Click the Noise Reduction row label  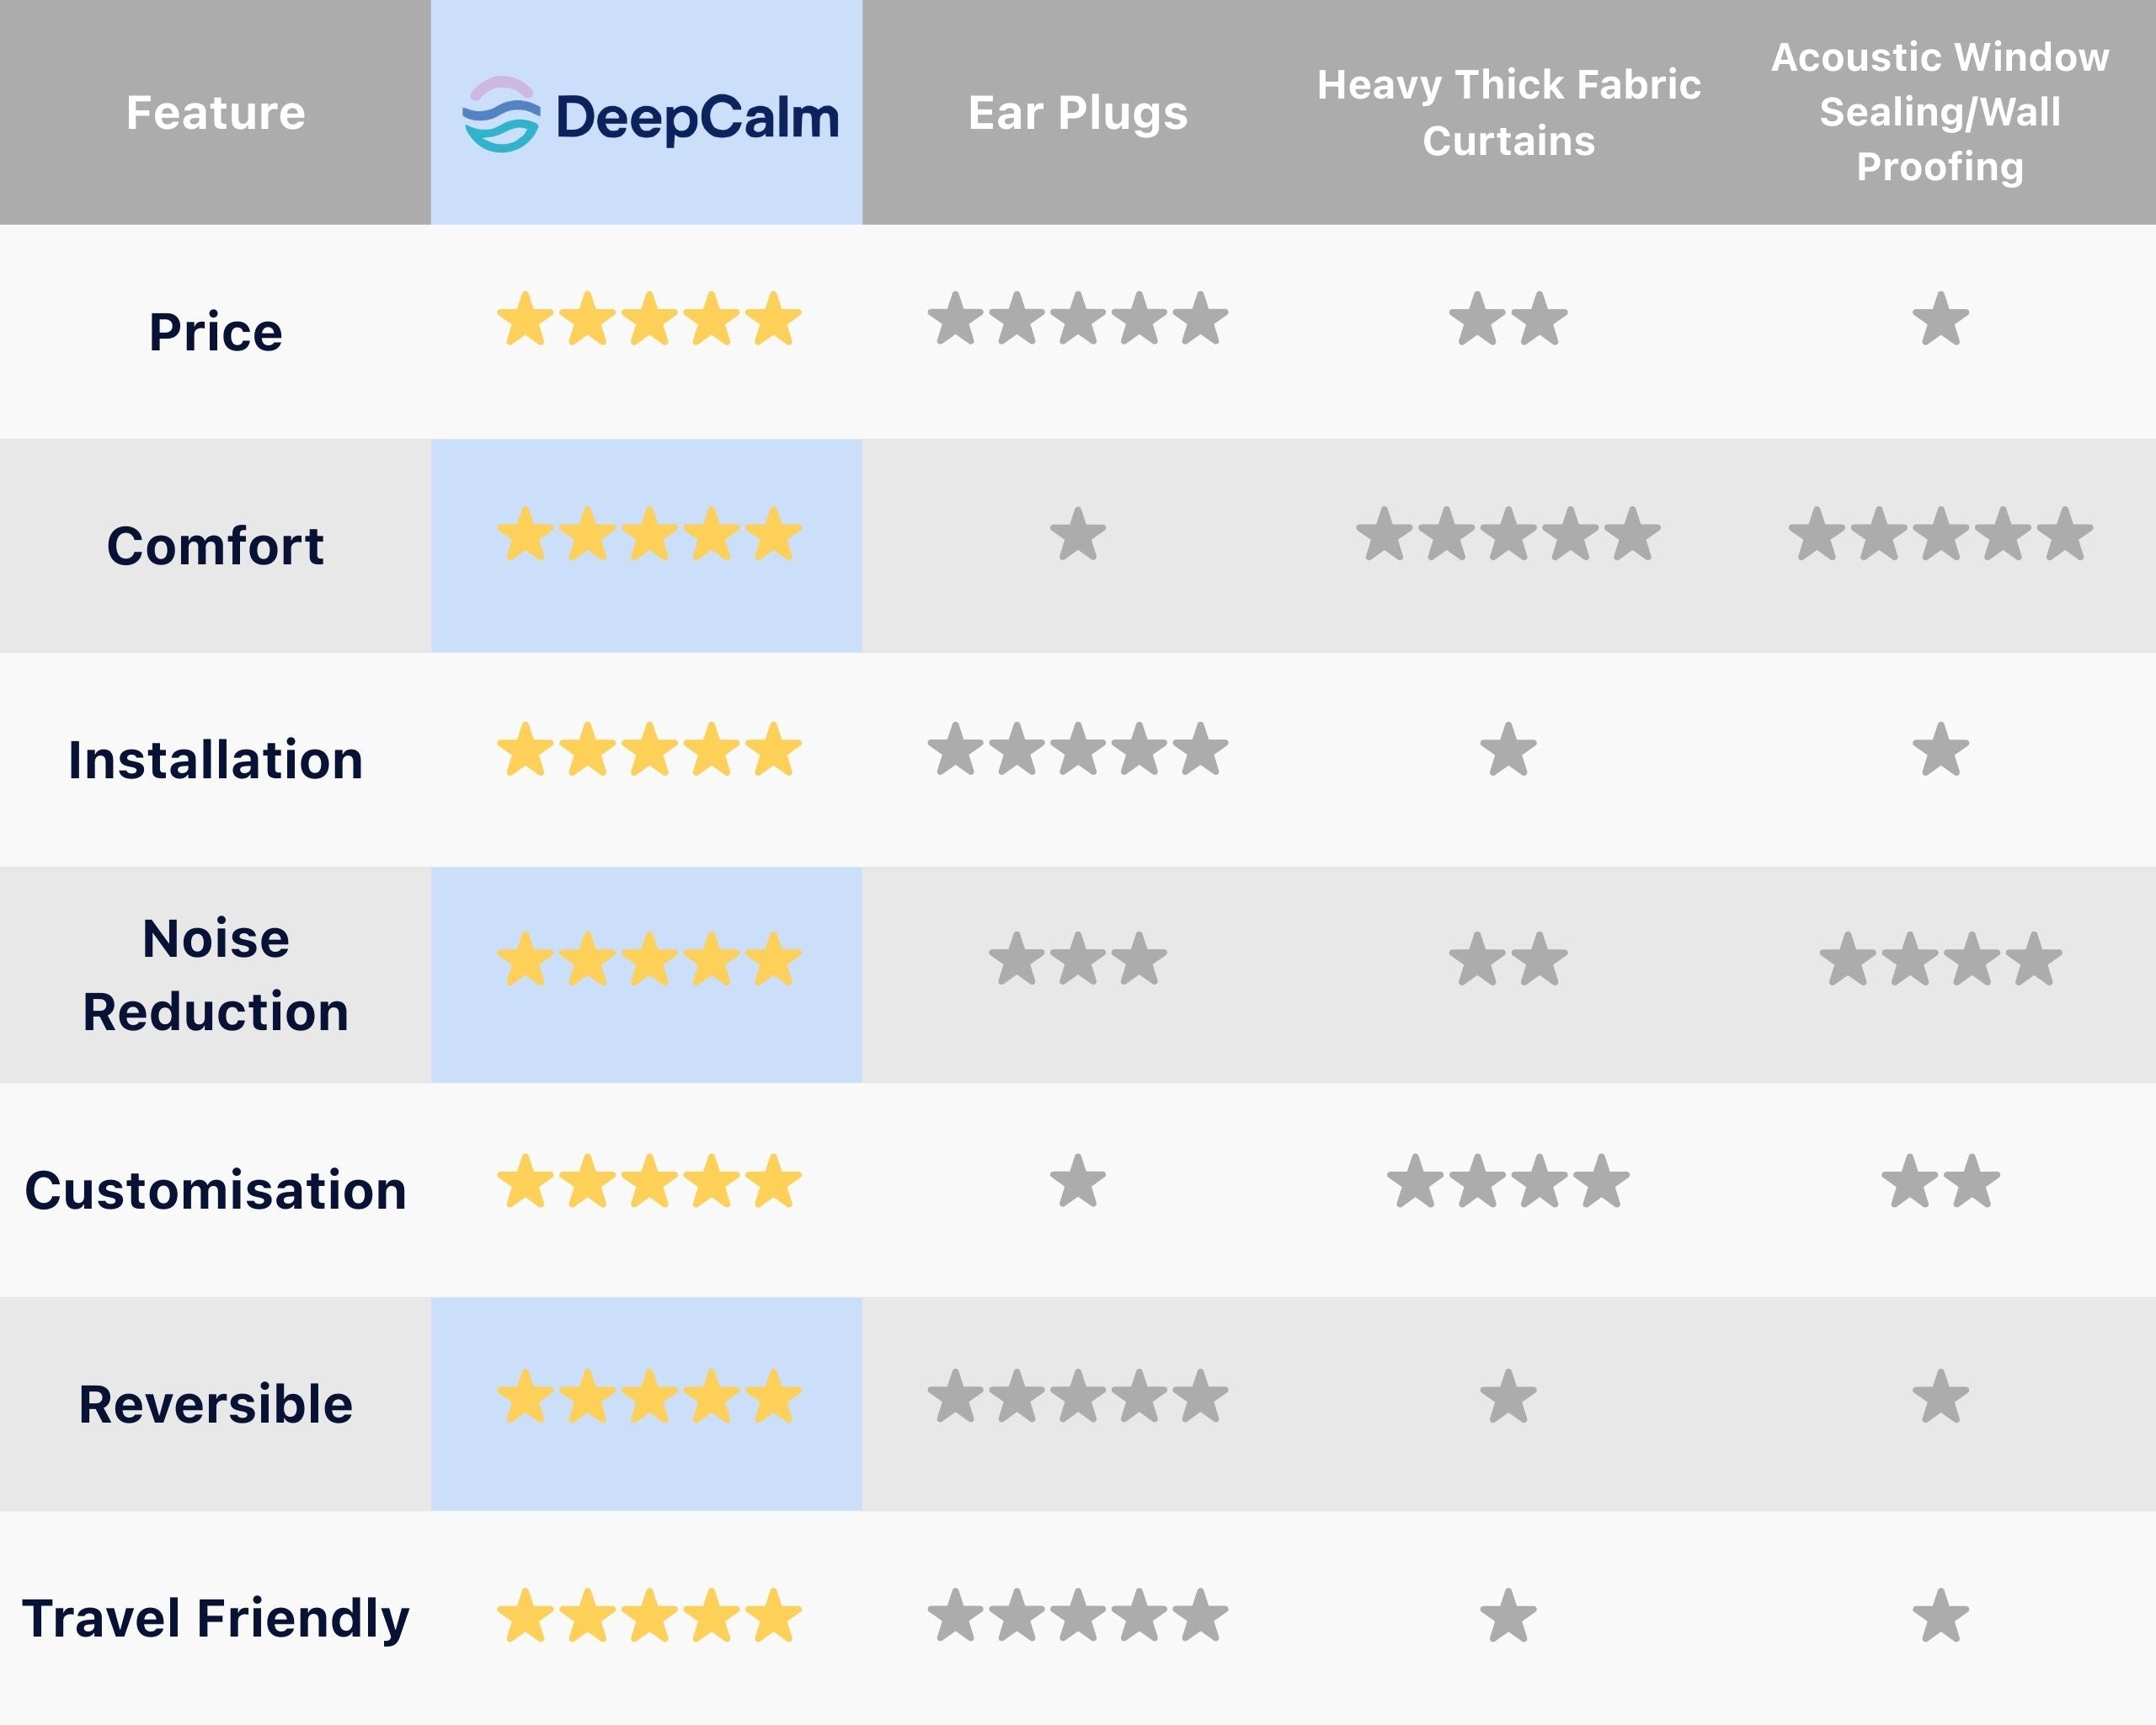[x=215, y=975]
